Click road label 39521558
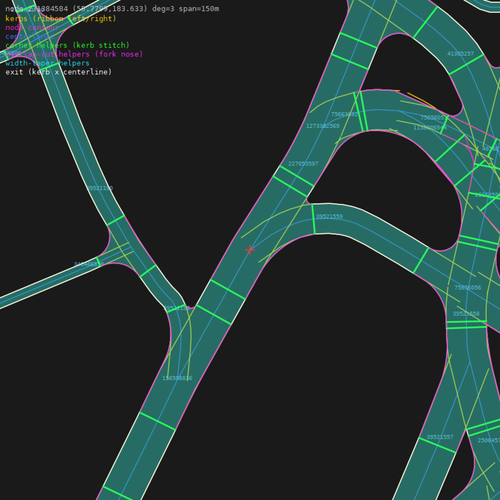This screenshot has width=500, height=500. (x=466, y=314)
